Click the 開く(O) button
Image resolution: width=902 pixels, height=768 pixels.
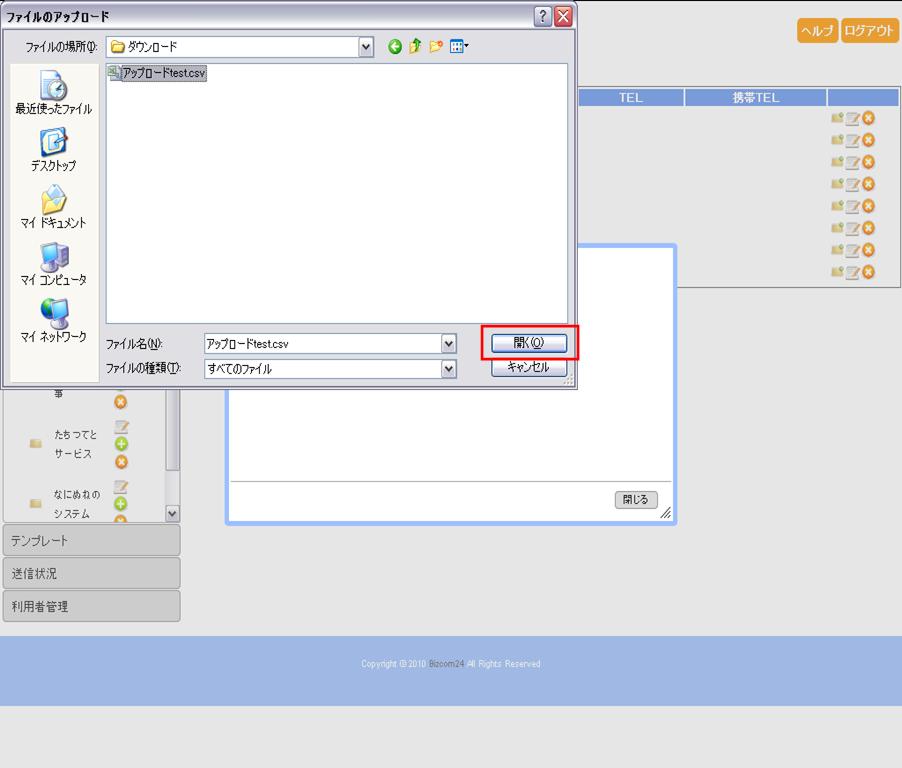pyautogui.click(x=529, y=342)
